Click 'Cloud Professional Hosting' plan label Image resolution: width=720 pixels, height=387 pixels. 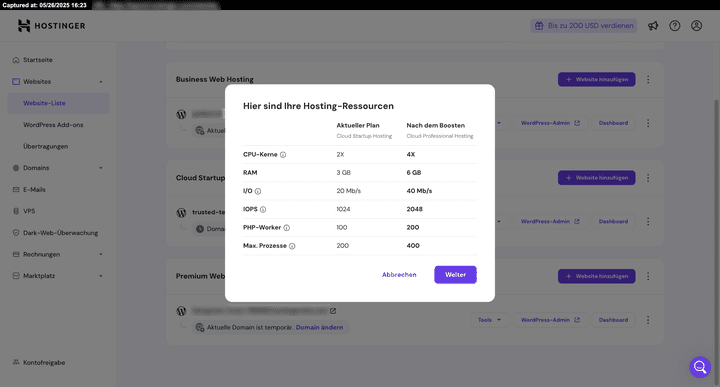pyautogui.click(x=439, y=136)
